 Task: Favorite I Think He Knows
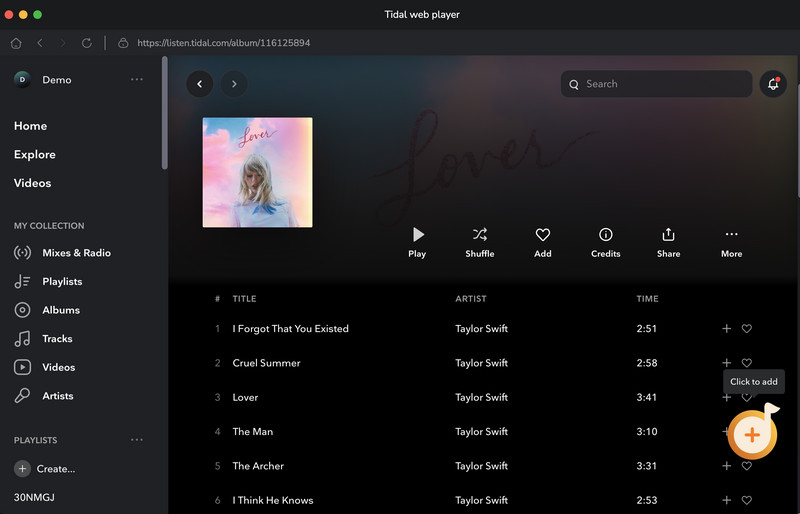746,500
